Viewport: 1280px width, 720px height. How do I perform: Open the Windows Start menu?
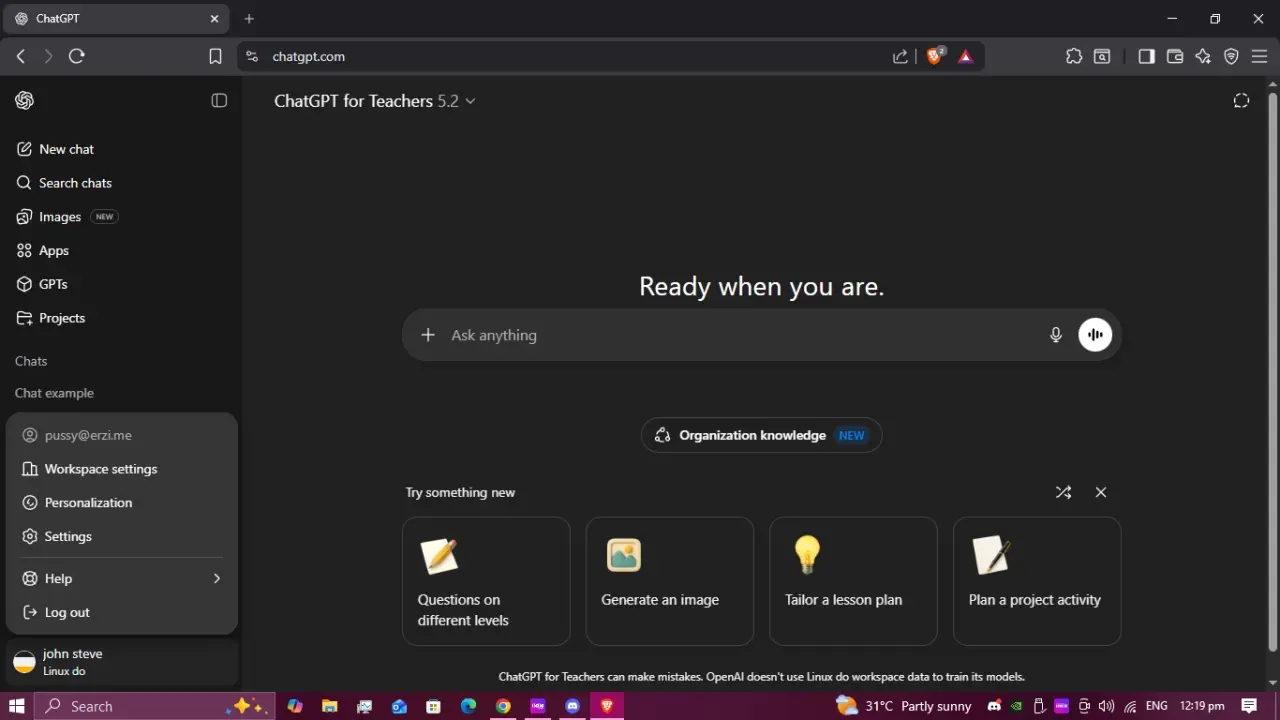click(x=17, y=706)
